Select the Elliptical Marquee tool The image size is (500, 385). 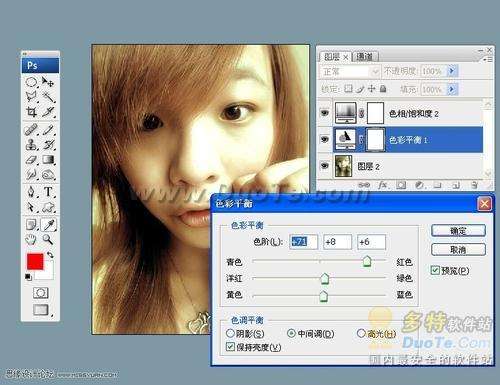31,82
